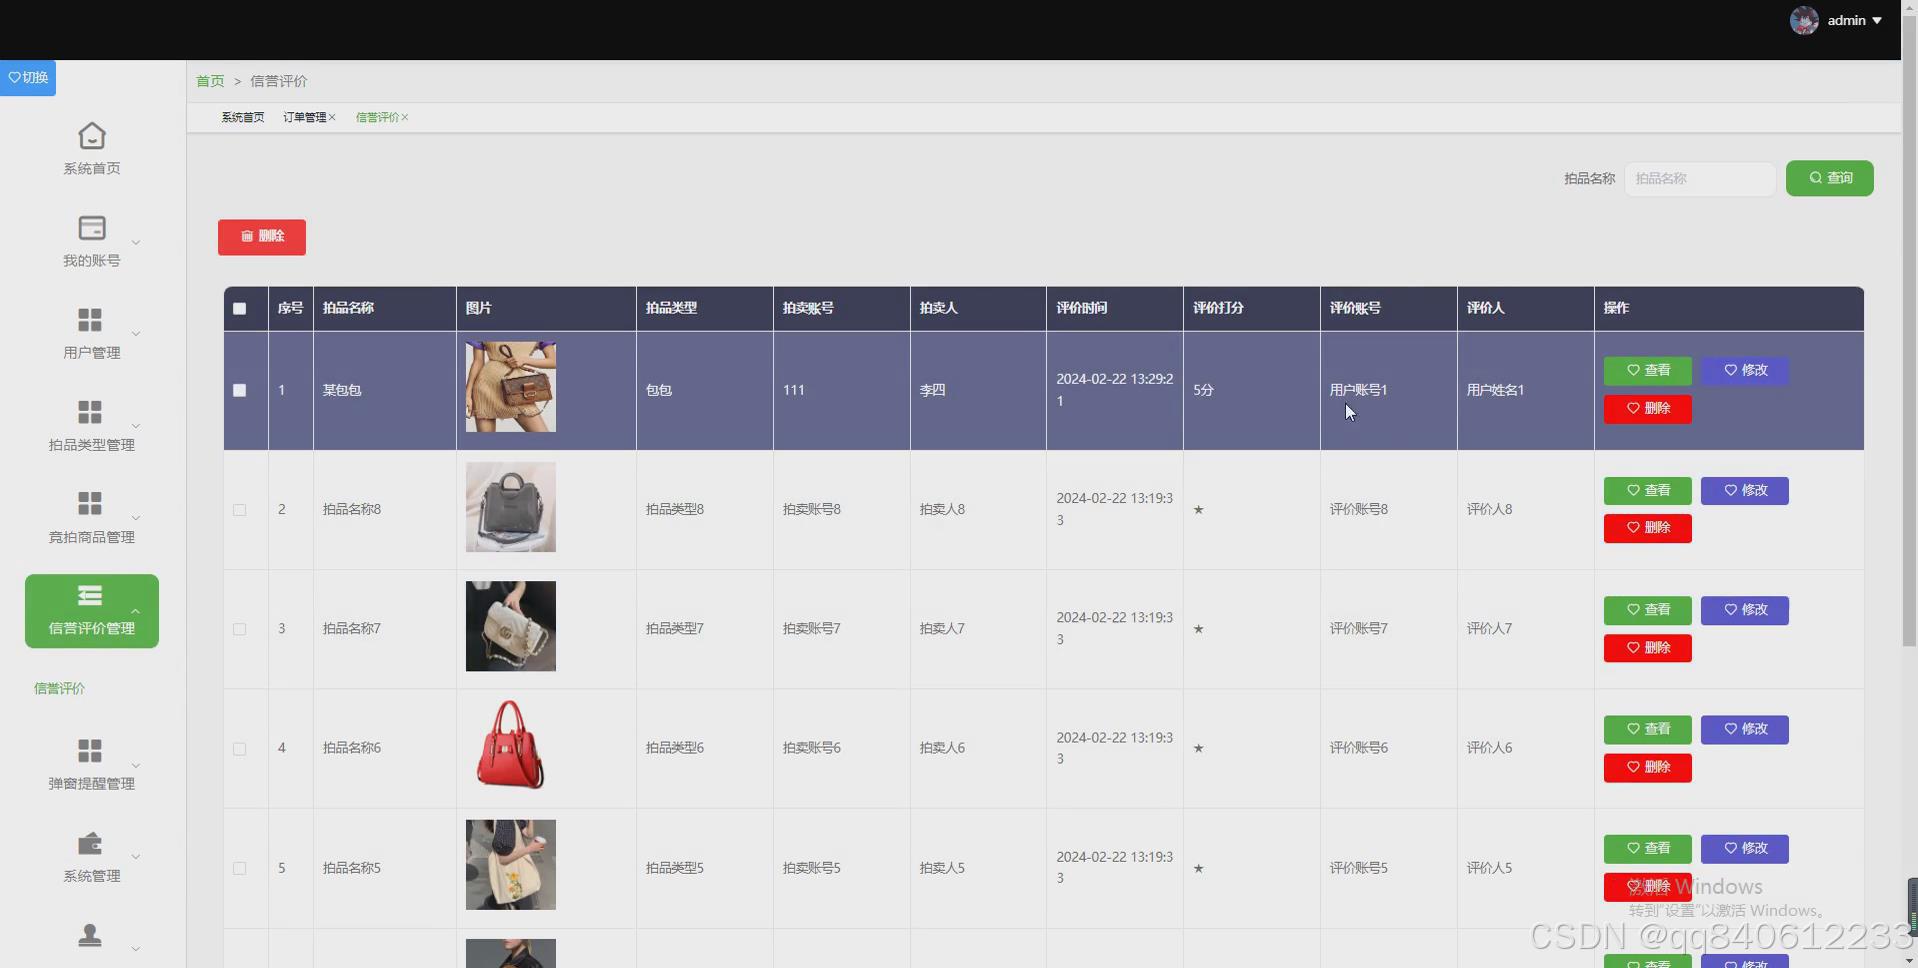Delete row 拍品名称6 record

pos(1647,767)
